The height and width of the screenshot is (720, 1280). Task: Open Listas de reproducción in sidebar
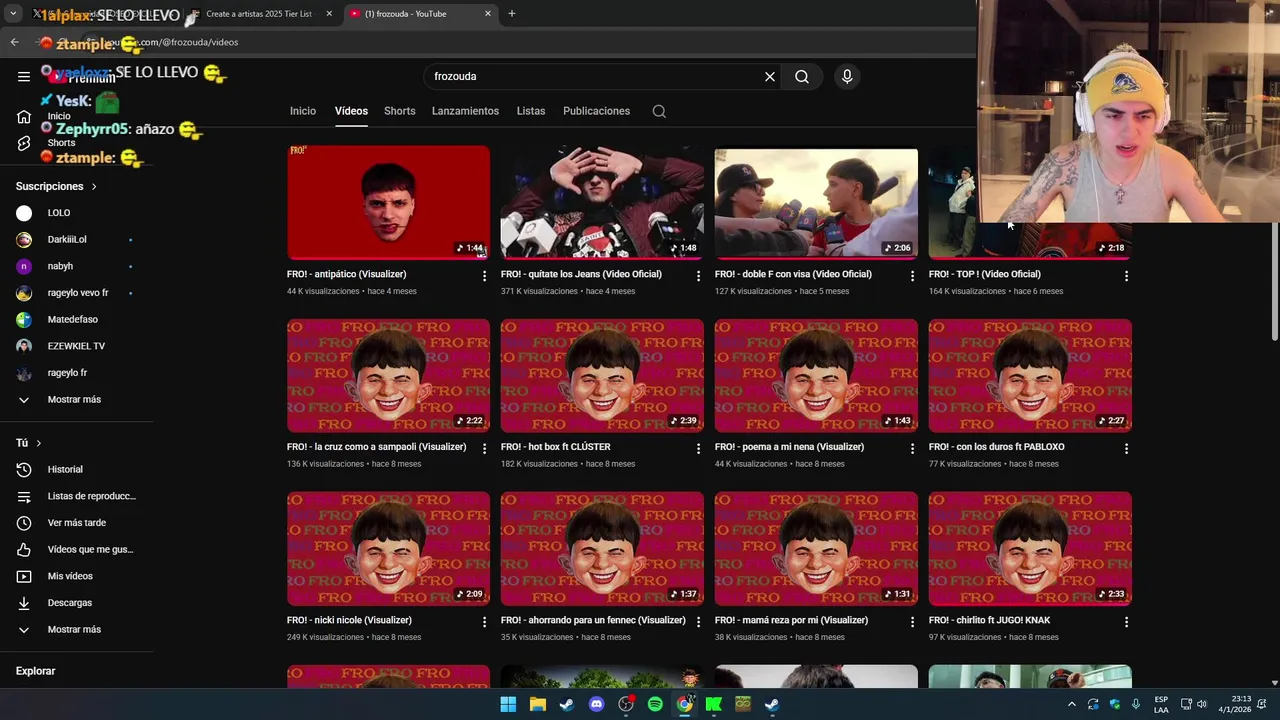point(77,496)
